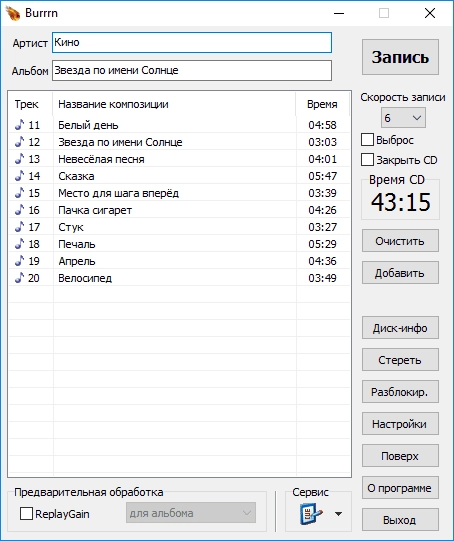Open the Скорость записи speed dropdown
Screen dimensions: 454x541
pyautogui.click(x=403, y=118)
